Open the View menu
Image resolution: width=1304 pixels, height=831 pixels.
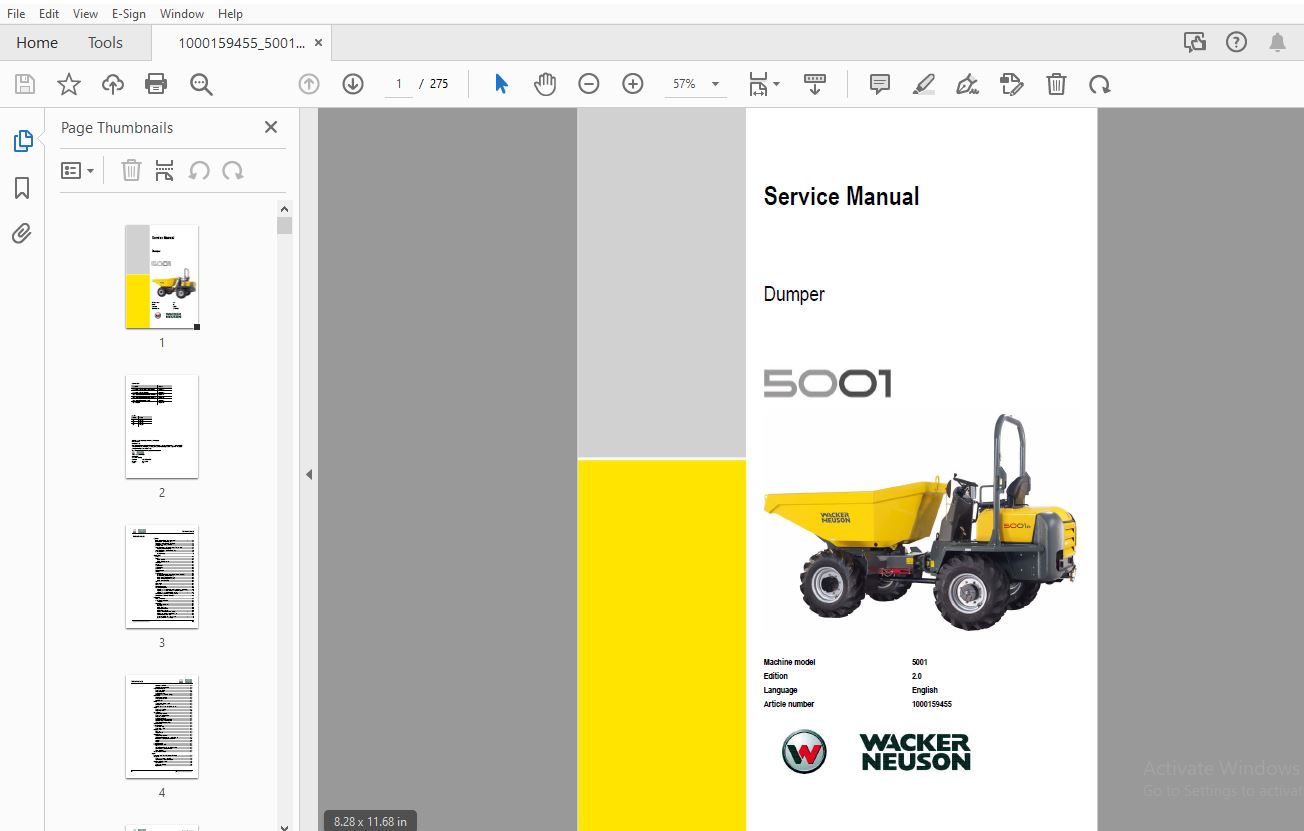[x=86, y=14]
